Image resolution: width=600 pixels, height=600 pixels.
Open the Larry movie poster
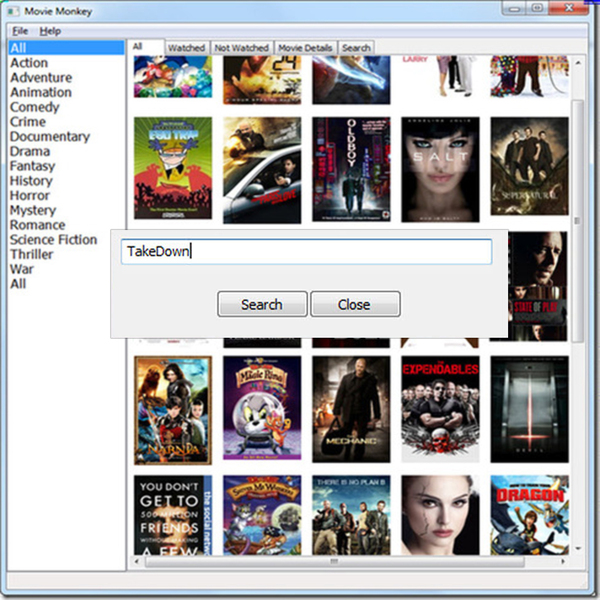click(x=440, y=77)
